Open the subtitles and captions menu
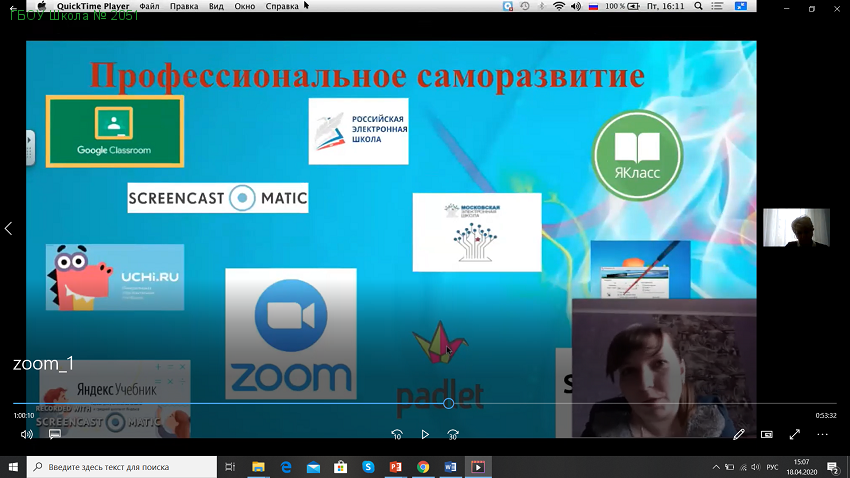 click(x=55, y=435)
